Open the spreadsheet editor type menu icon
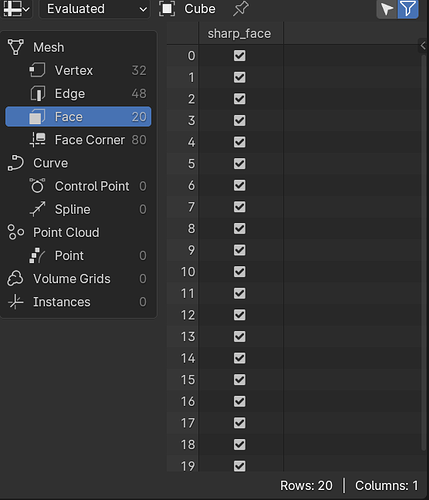 (x=16, y=9)
